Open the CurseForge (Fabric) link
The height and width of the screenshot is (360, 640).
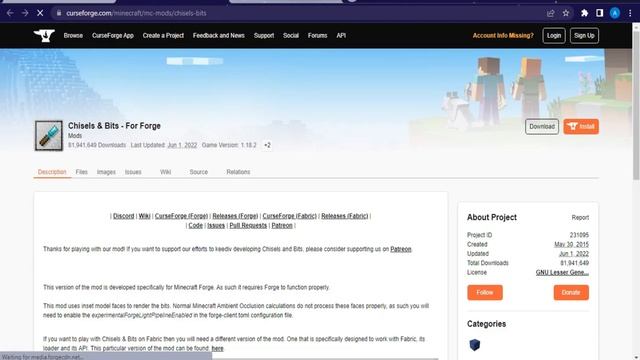tap(289, 216)
